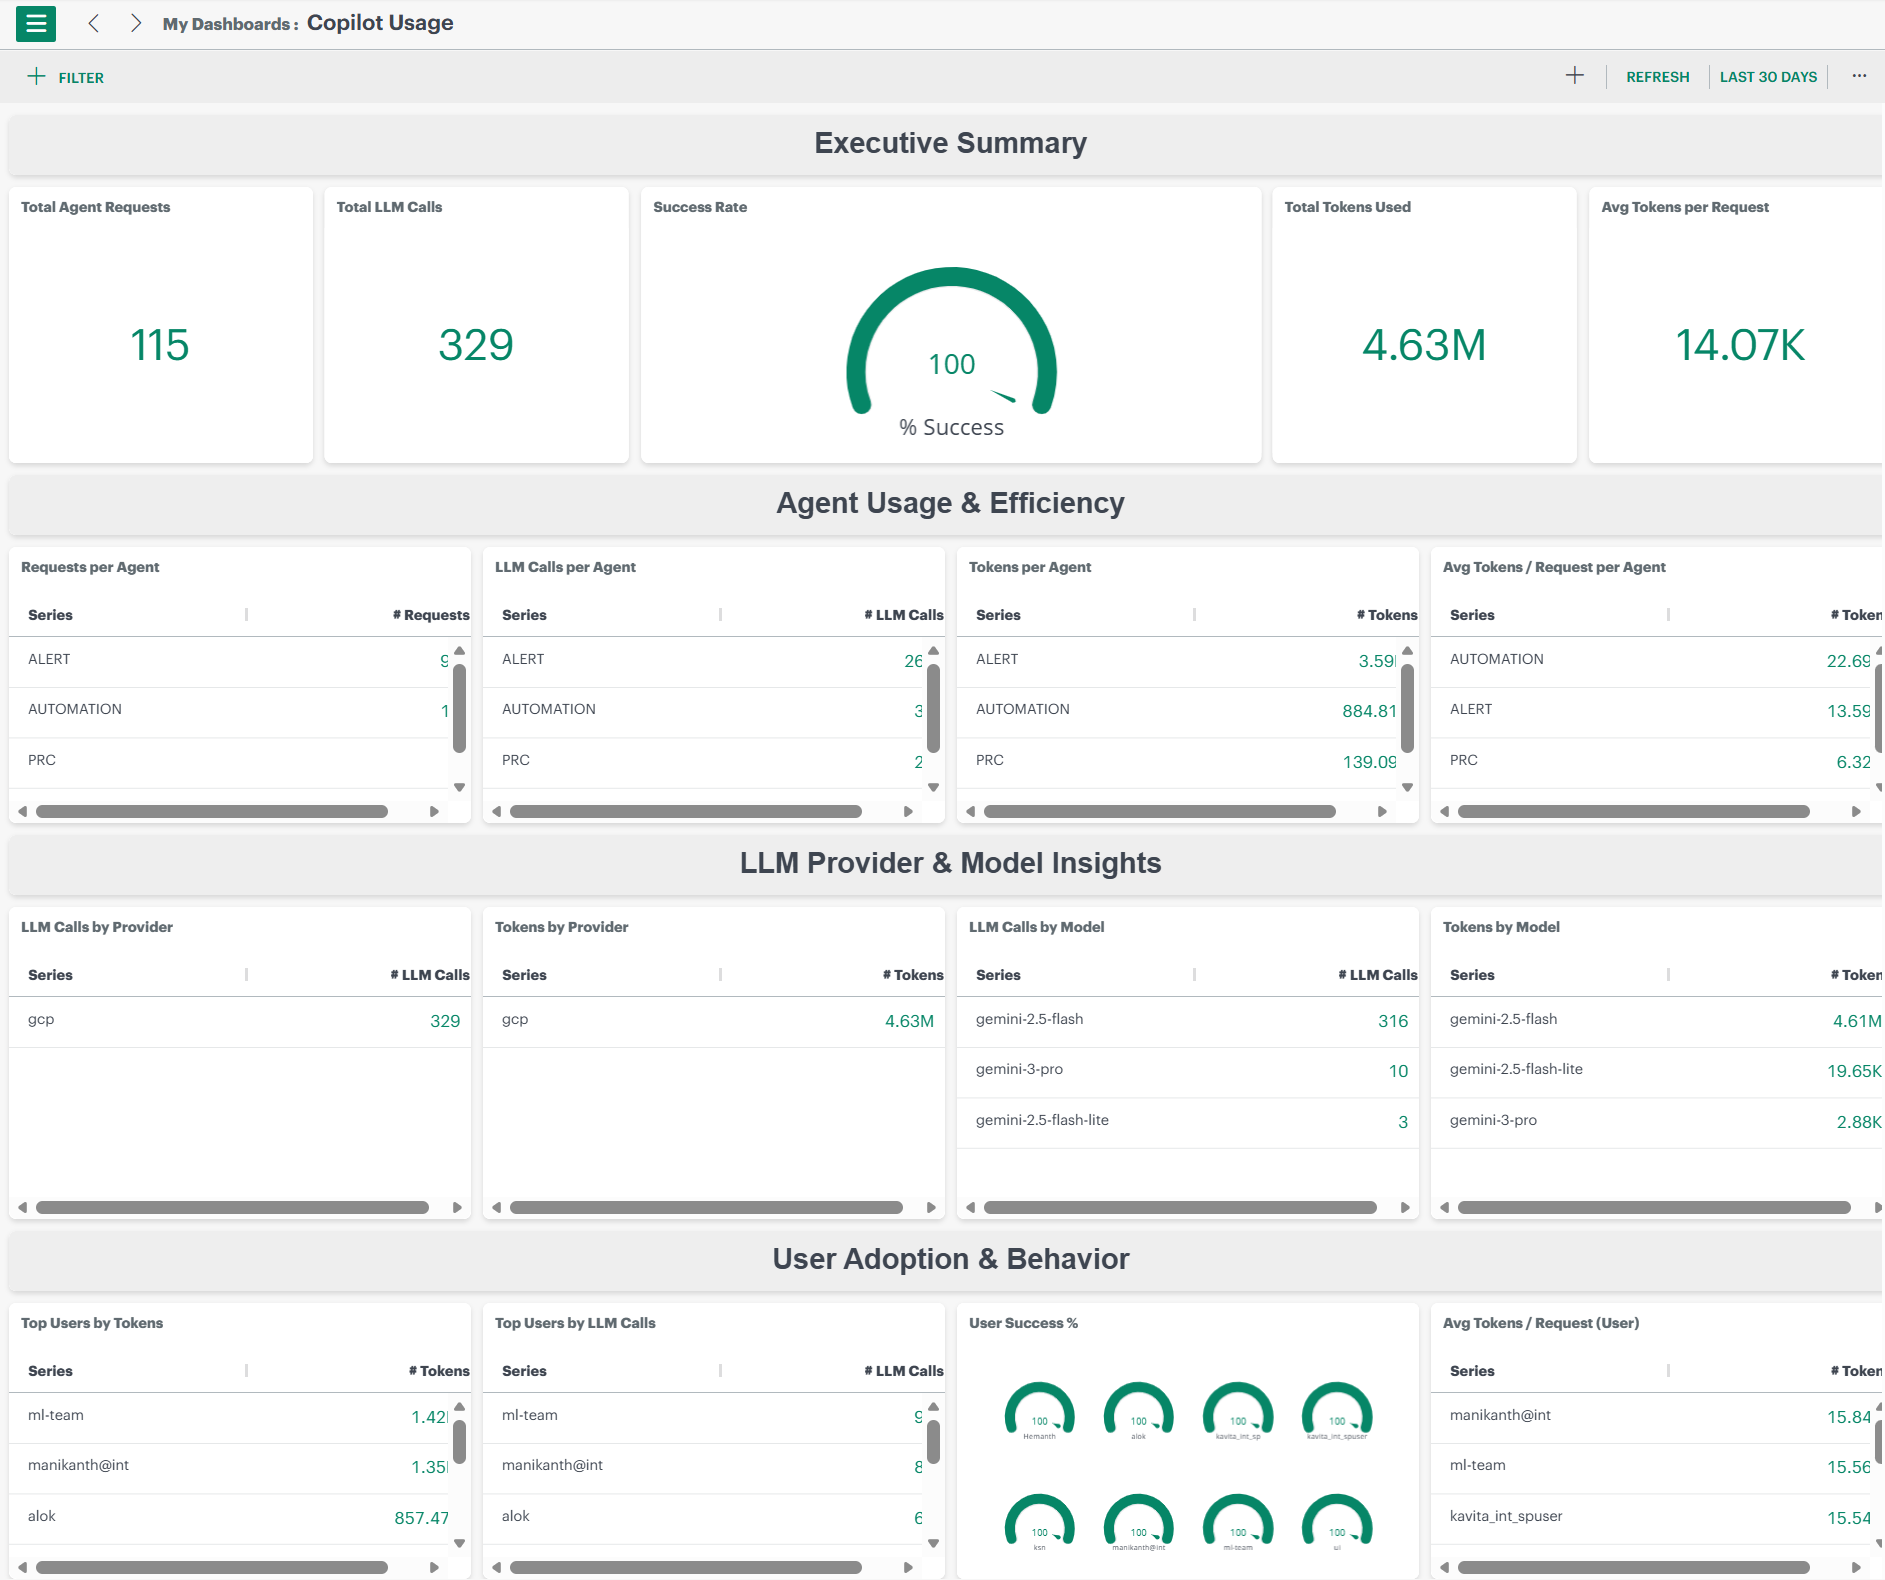Viewport: 1885px width, 1580px height.
Task: Click the plus icon next to FILTER
Action: [x=36, y=77]
